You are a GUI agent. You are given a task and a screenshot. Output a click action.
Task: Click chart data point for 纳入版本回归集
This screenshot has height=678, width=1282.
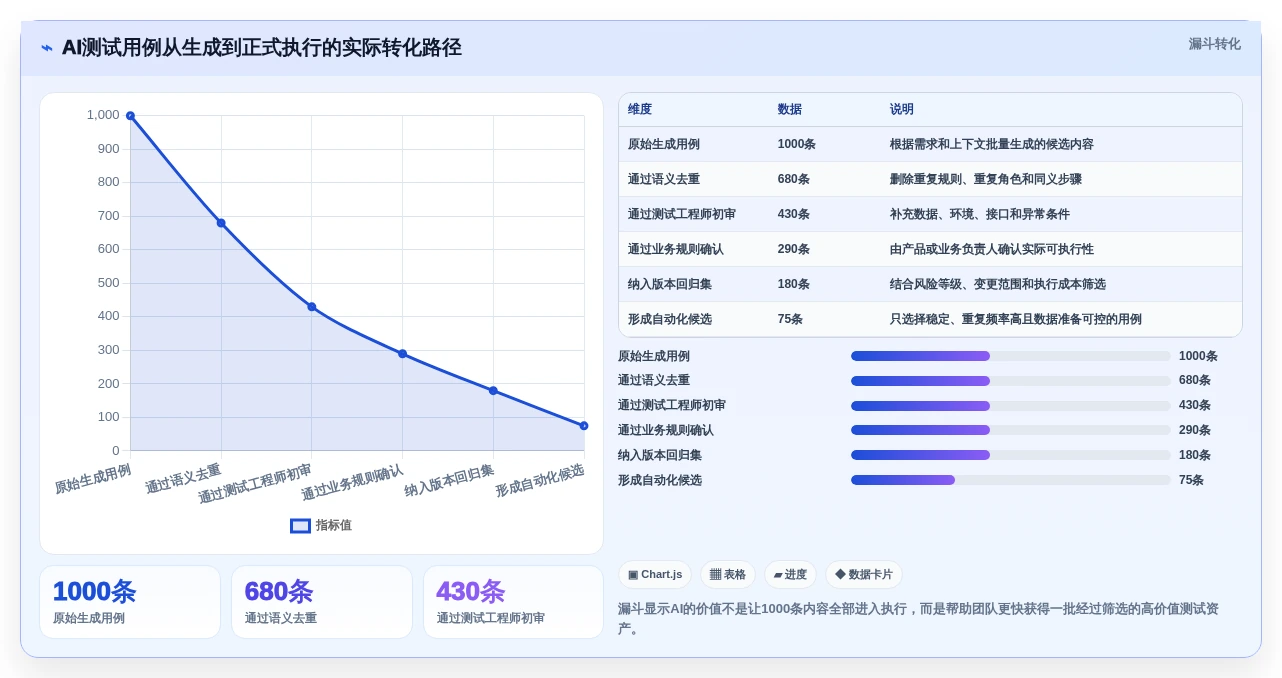[493, 391]
